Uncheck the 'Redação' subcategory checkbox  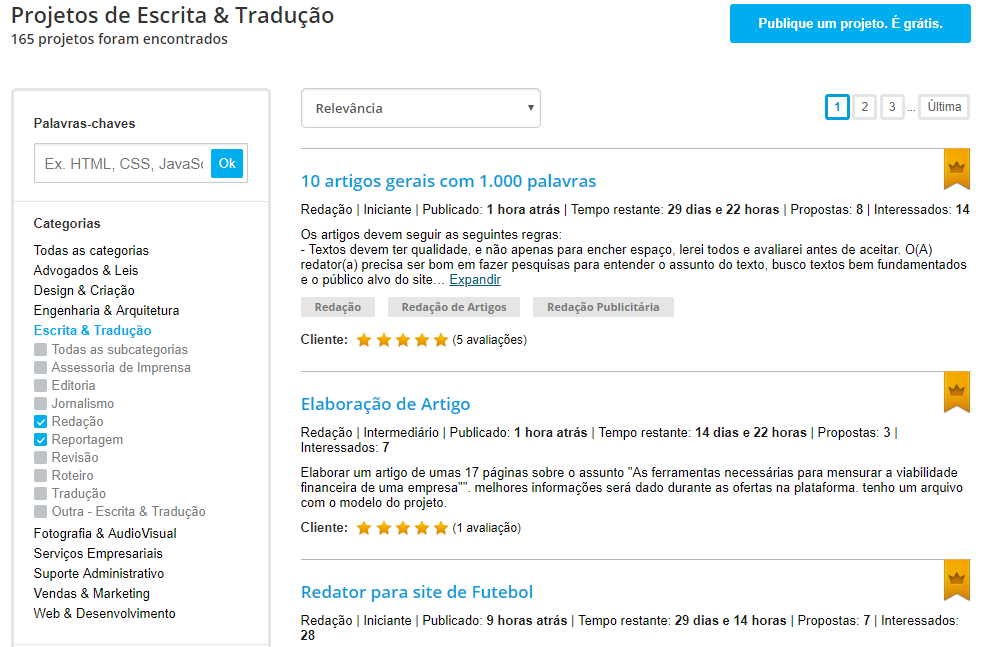tap(40, 422)
